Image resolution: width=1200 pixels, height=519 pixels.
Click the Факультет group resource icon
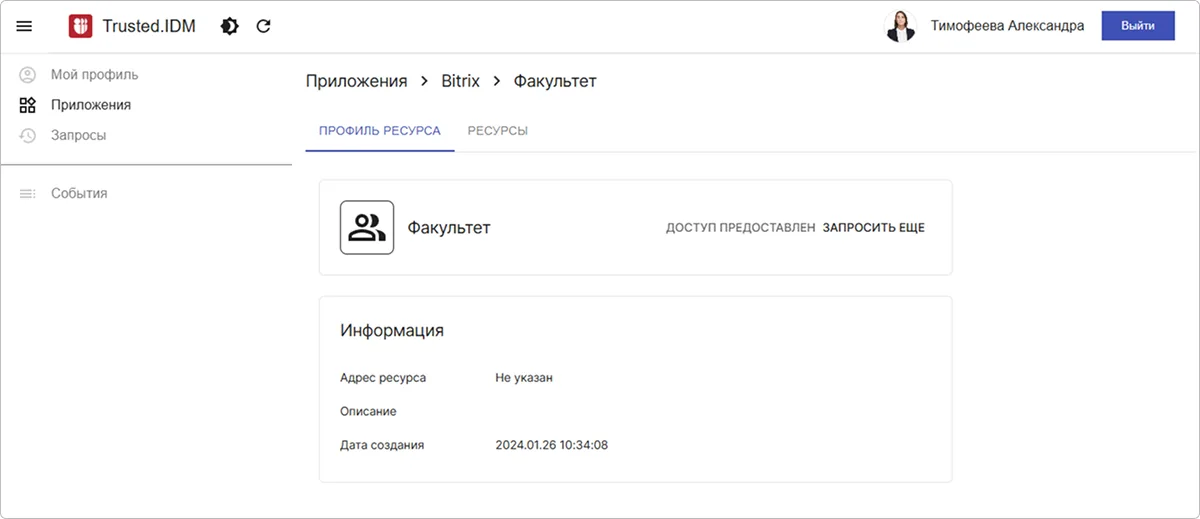(367, 228)
